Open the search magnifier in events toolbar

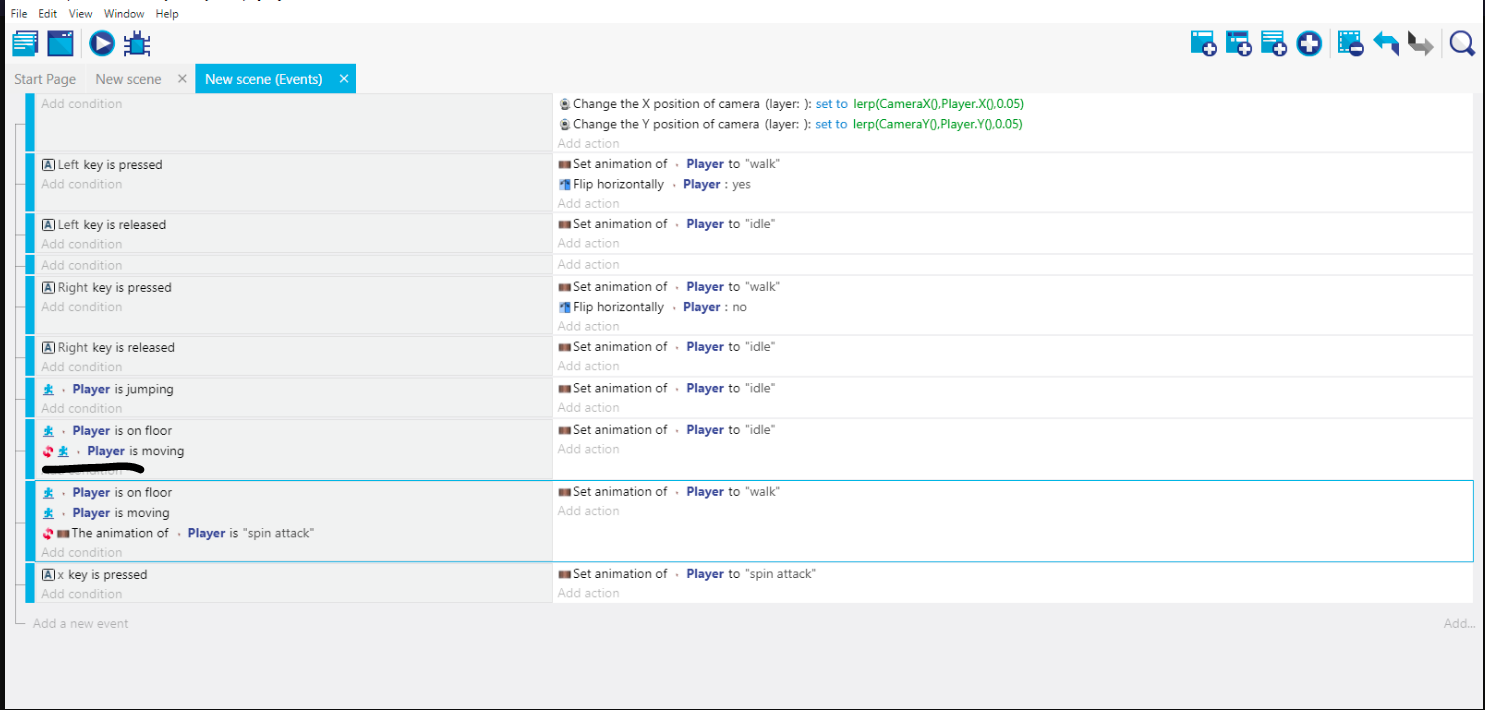coord(1462,44)
